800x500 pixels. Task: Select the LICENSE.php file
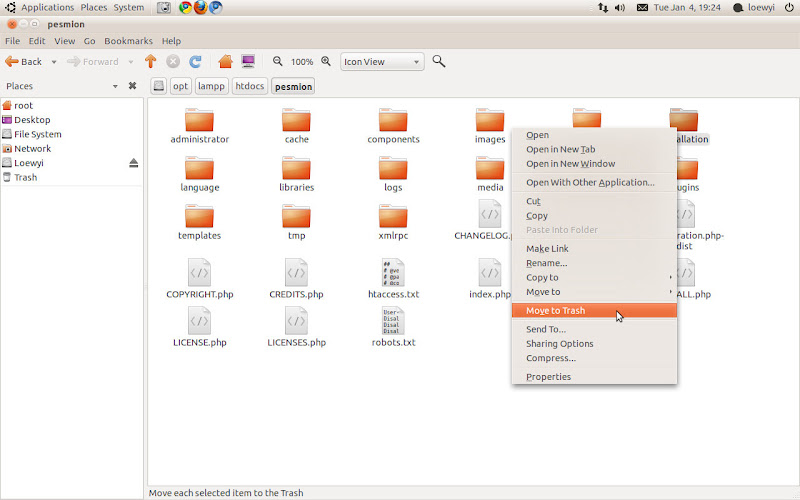199,327
